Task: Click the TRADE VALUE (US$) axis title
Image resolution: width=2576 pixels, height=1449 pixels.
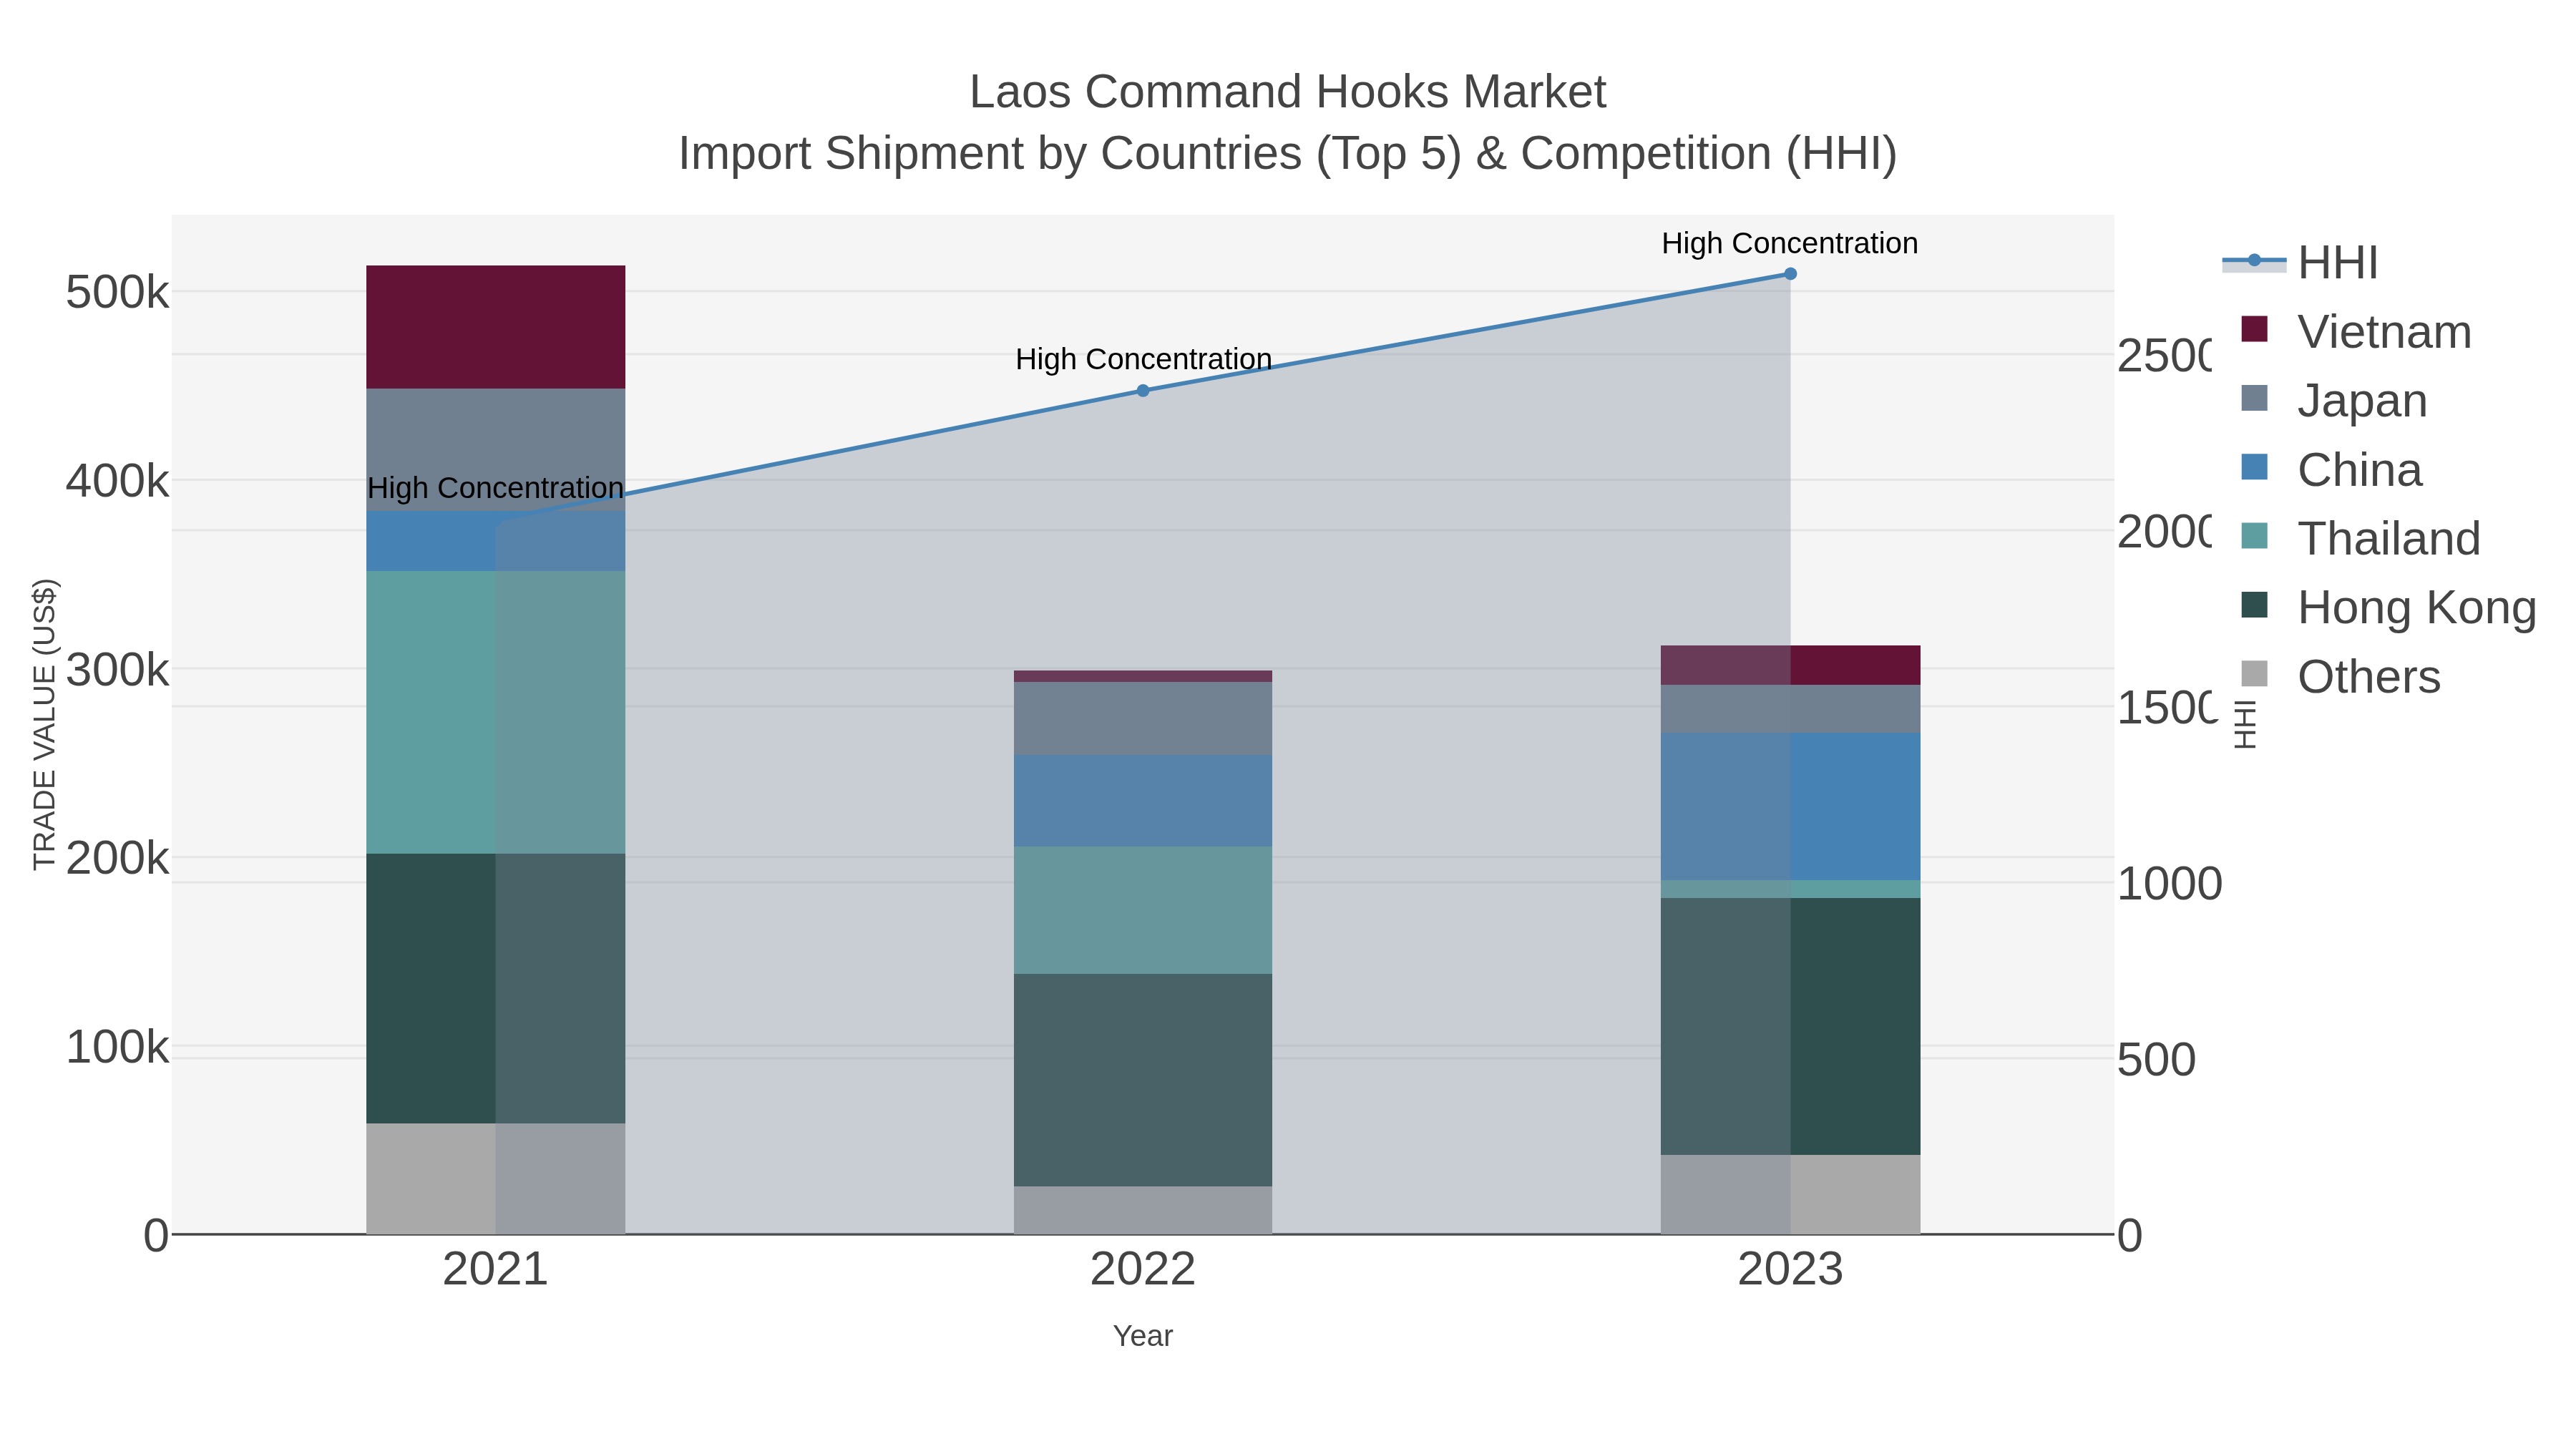Action: [x=45, y=724]
